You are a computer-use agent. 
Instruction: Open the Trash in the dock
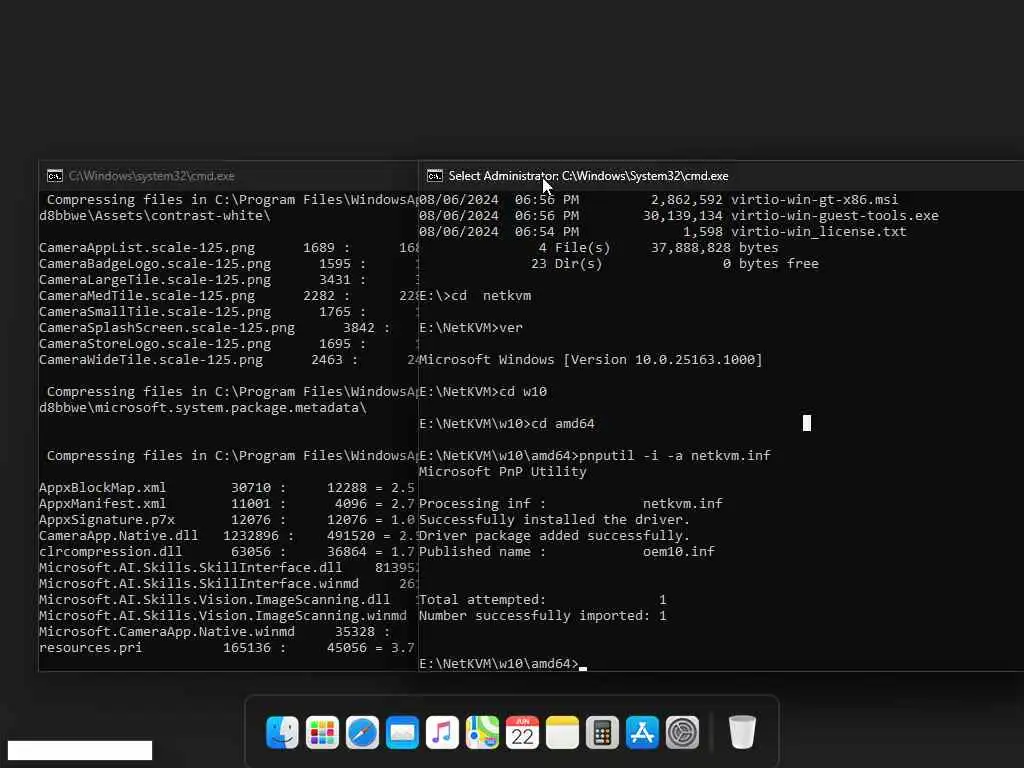742,732
